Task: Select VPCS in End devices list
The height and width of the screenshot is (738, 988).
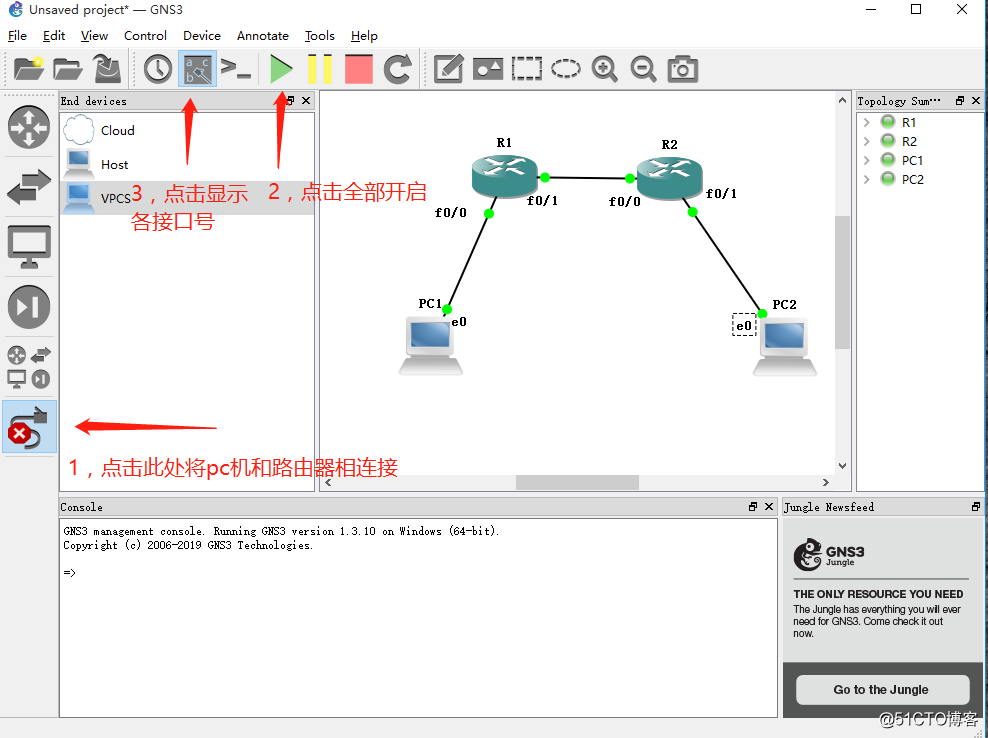Action: pyautogui.click(x=187, y=198)
